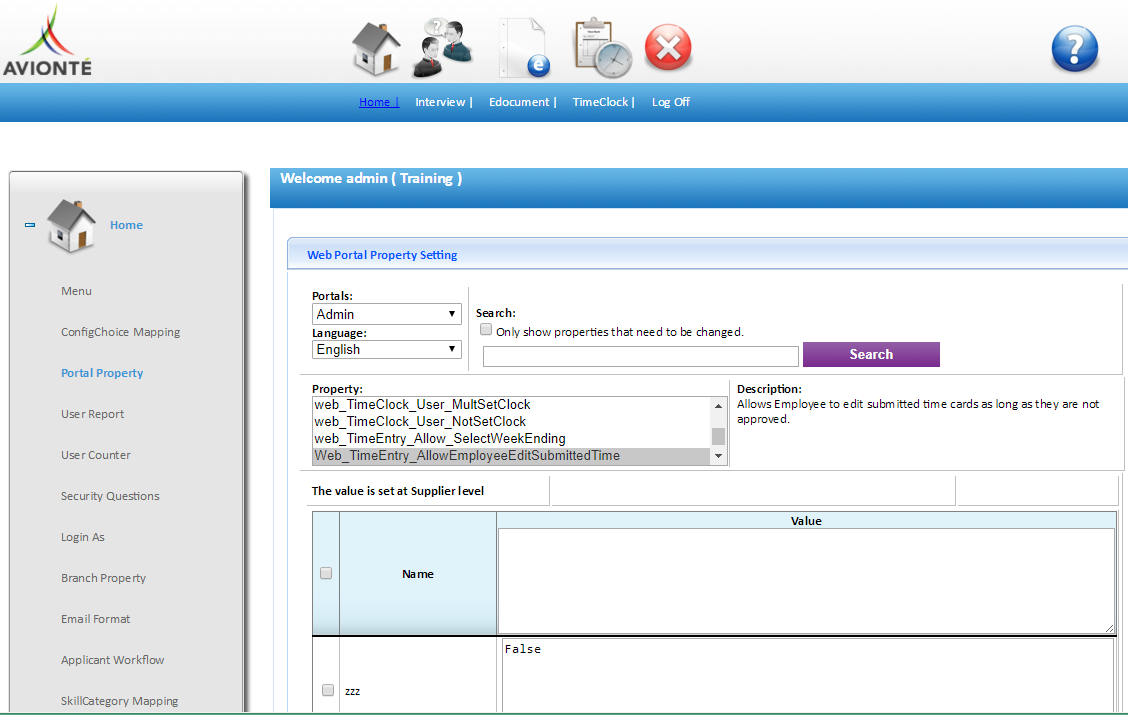Open SkillCategory Mapping in sidebar
Viewport: 1128px width, 715px height.
(119, 701)
